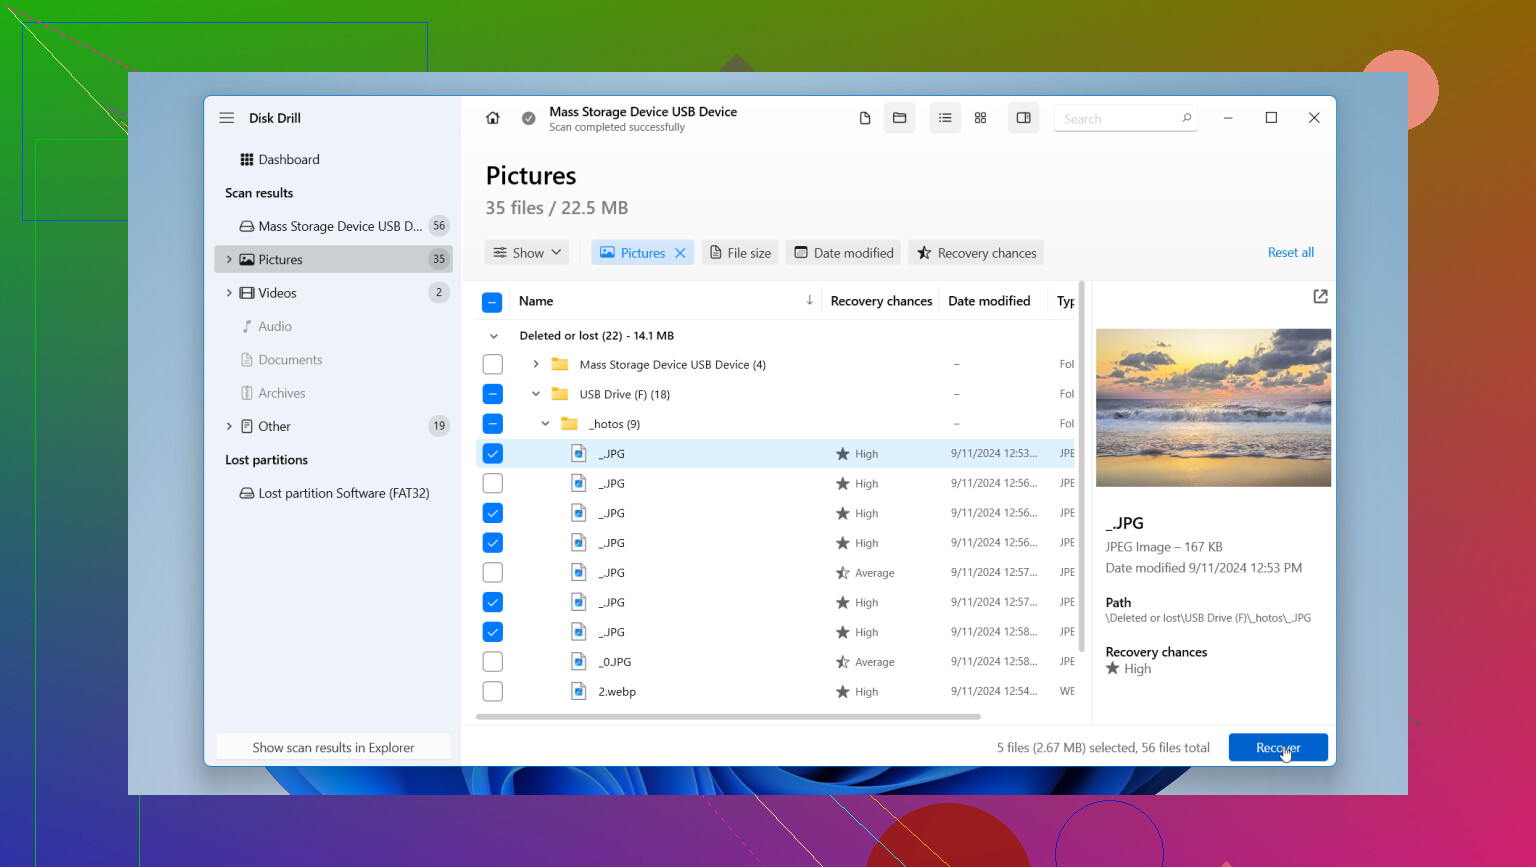This screenshot has height=867, width=1536.
Task: Open the Recovery chances filter
Action: [976, 253]
